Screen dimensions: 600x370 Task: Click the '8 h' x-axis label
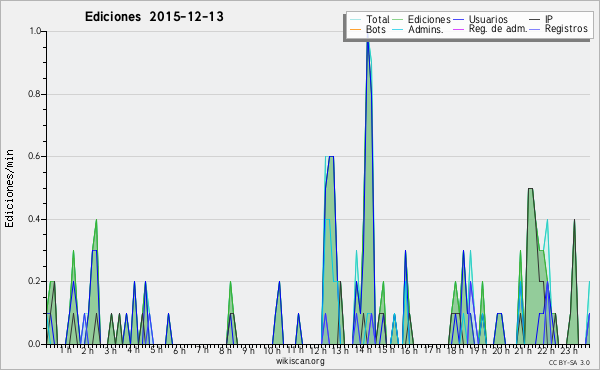(225, 350)
